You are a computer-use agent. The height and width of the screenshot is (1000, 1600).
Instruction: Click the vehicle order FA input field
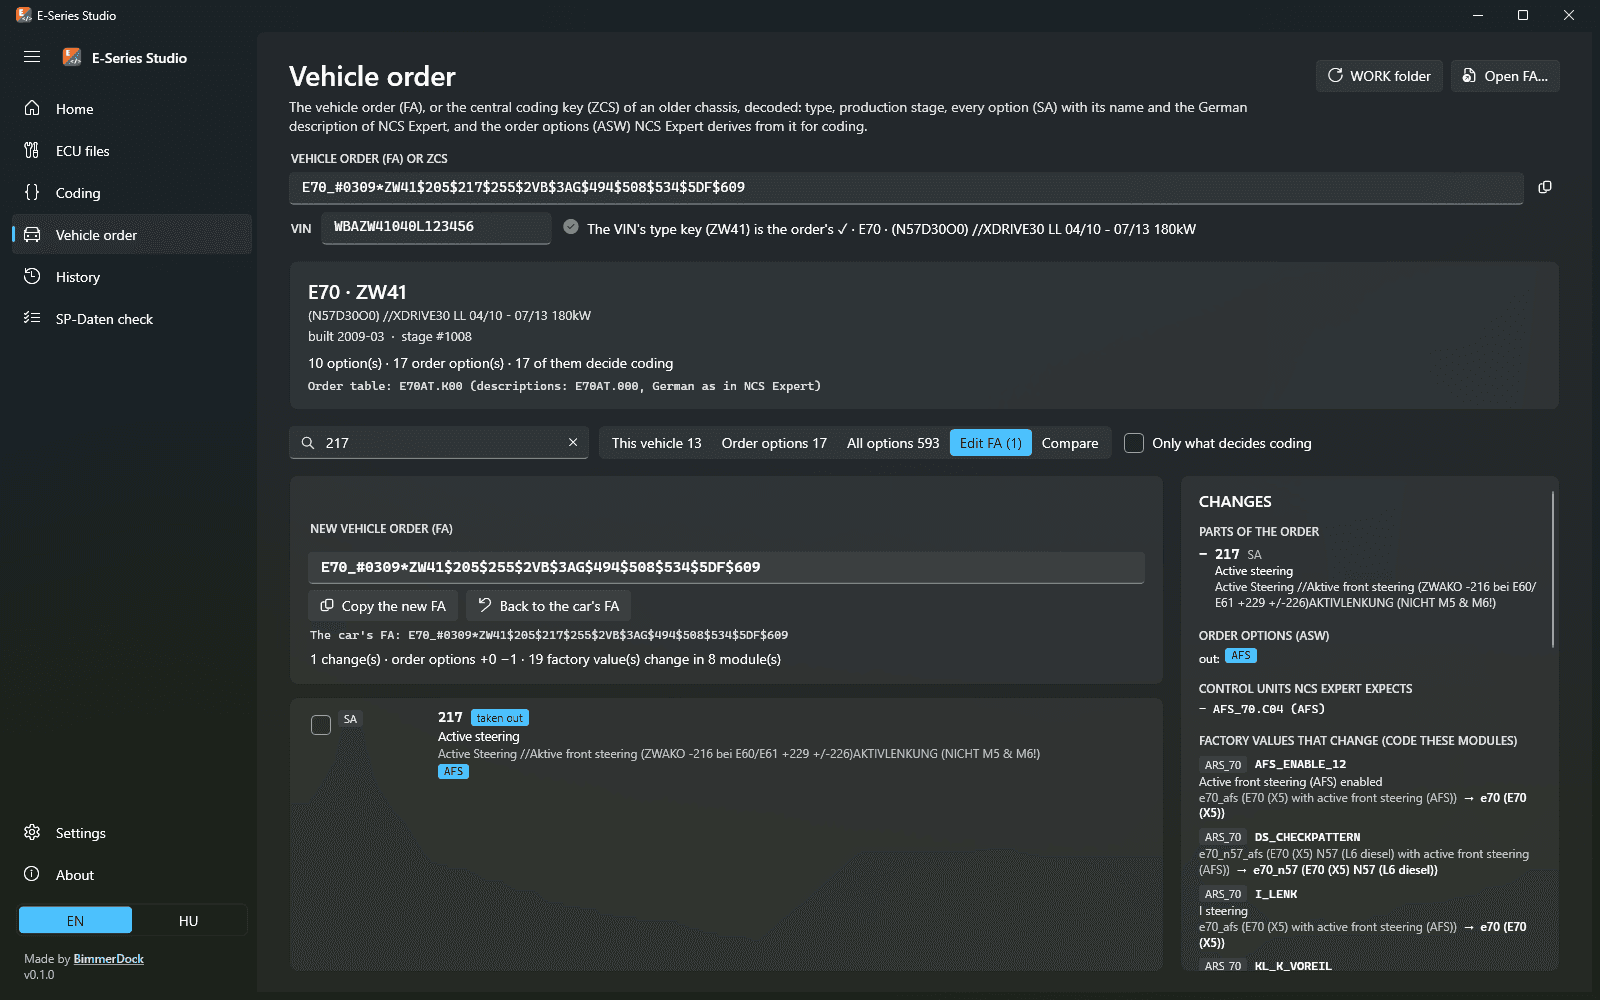906,188
